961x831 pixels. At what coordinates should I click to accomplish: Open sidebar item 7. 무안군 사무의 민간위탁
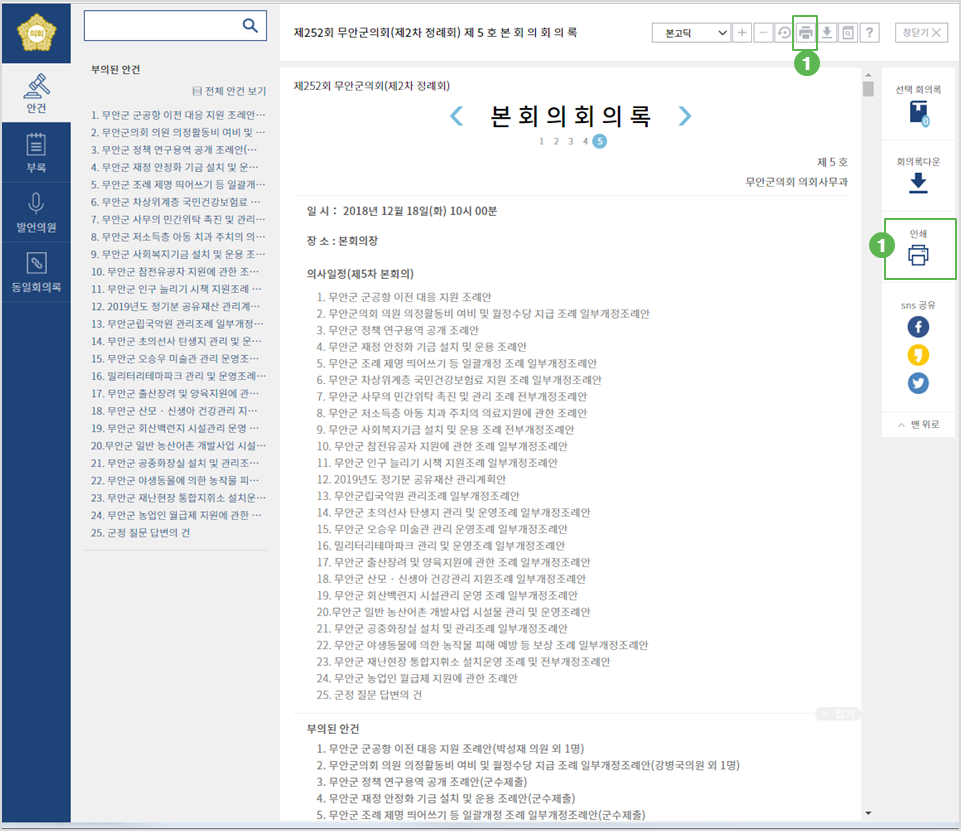178,219
